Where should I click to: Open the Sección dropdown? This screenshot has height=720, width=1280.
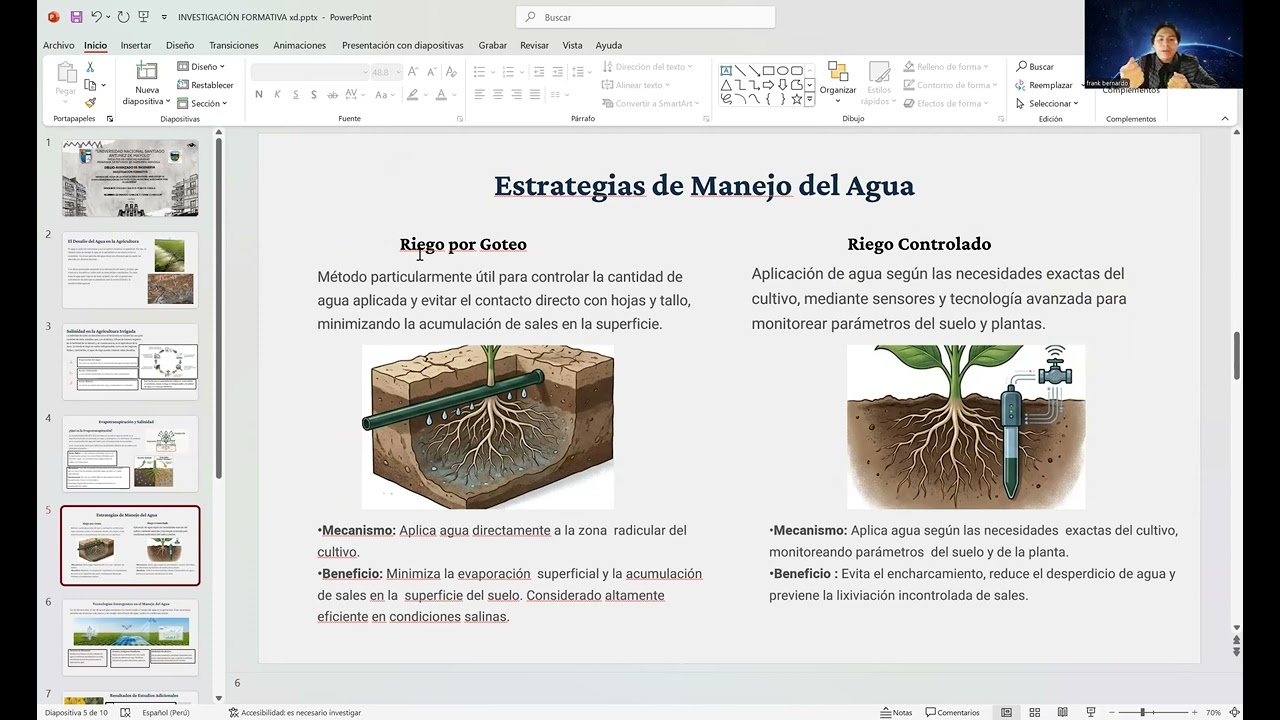(x=203, y=103)
